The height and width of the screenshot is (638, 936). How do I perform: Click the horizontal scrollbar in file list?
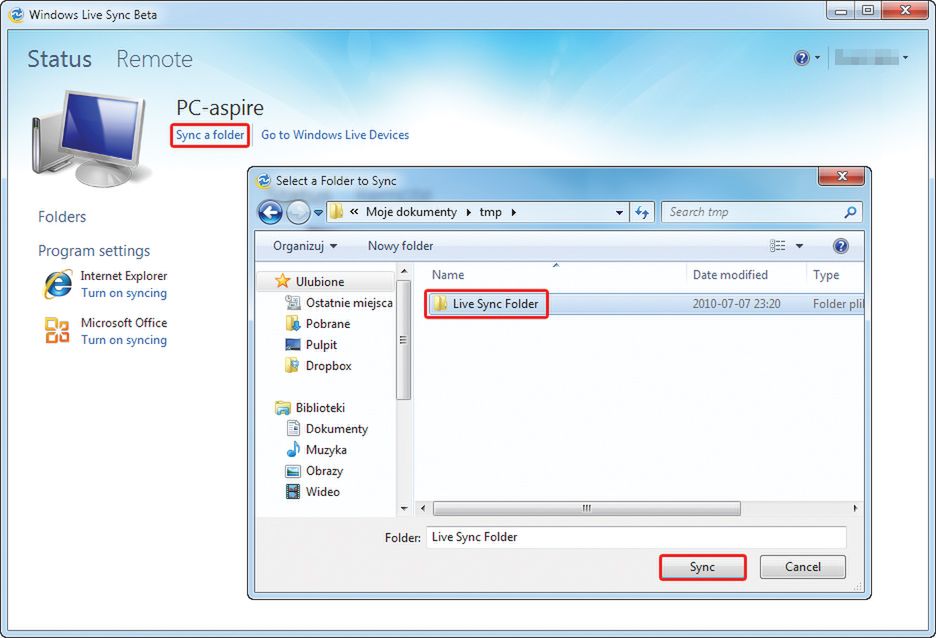click(587, 508)
